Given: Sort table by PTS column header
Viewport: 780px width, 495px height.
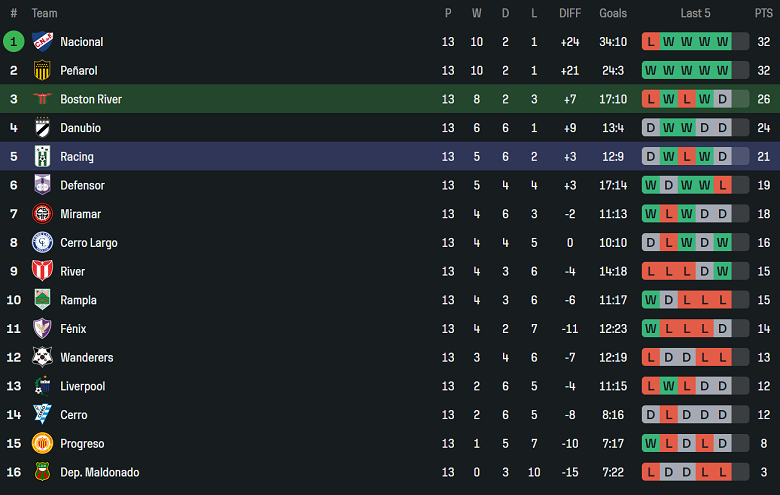Looking at the screenshot, I should [x=763, y=13].
